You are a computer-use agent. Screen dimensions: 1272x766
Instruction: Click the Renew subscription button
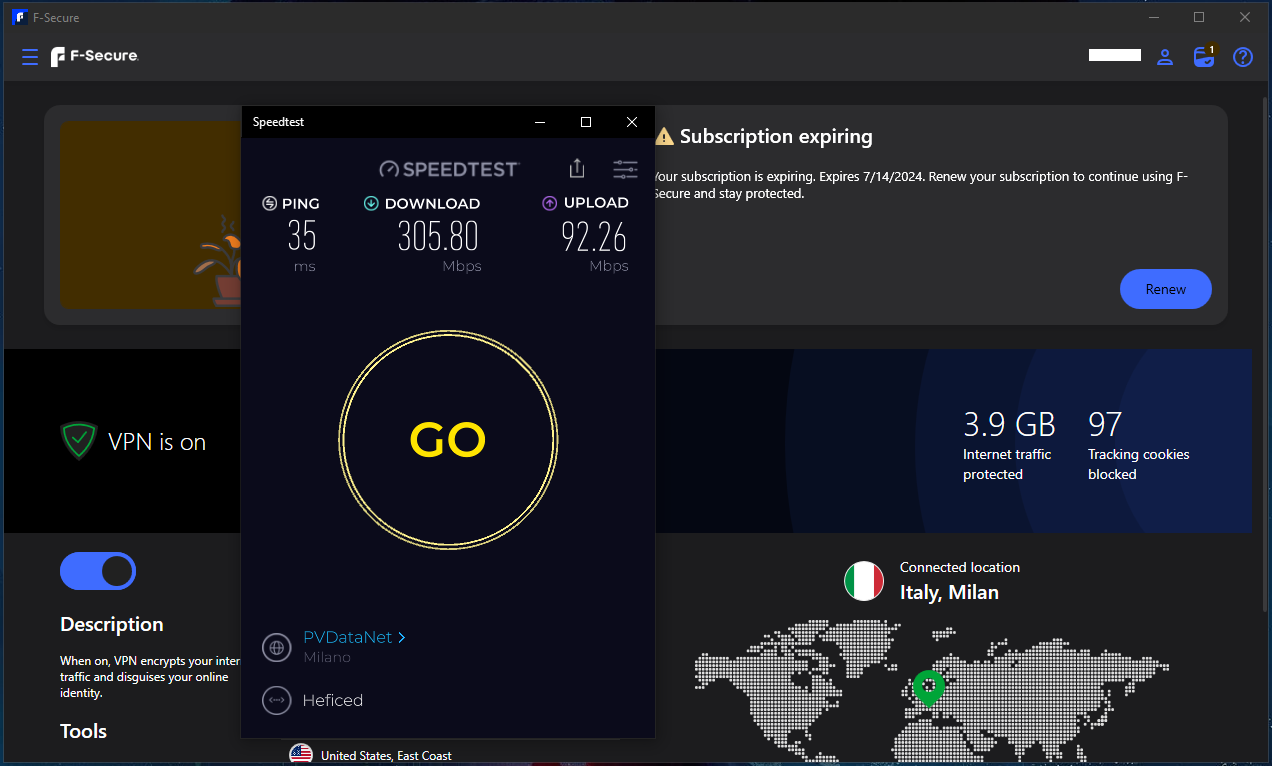(1166, 289)
